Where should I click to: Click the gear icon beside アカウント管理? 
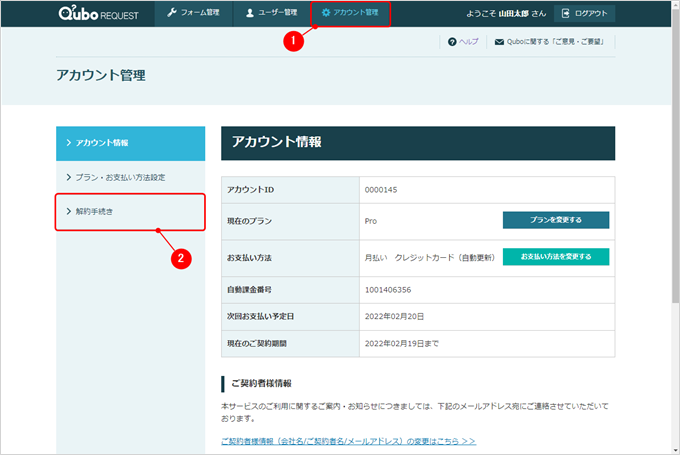pyautogui.click(x=326, y=13)
